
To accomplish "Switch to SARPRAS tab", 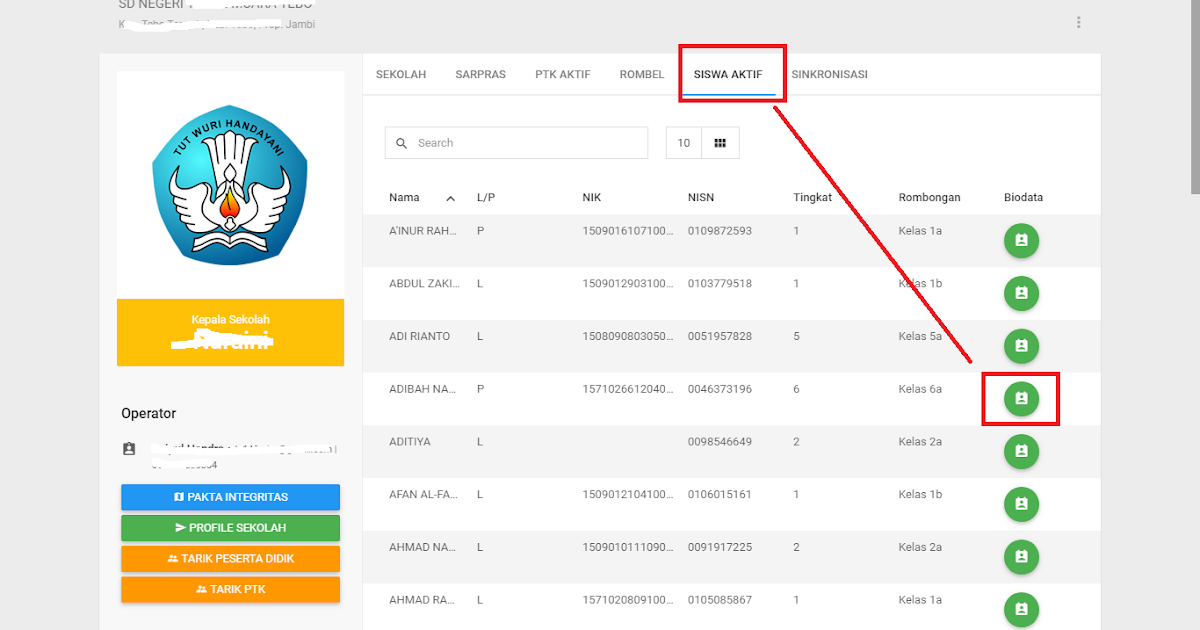I will [x=480, y=74].
